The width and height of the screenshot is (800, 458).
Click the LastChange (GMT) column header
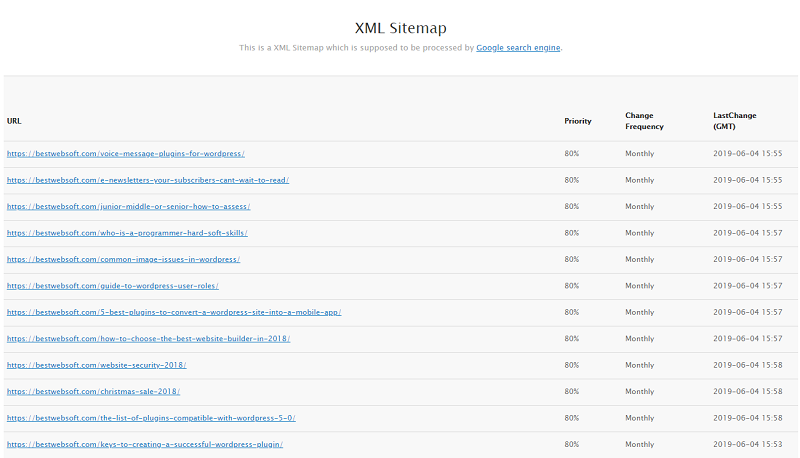click(735, 121)
